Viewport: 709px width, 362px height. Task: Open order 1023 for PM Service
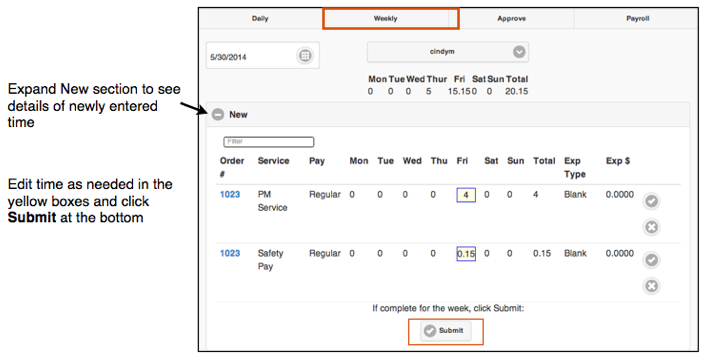pos(230,195)
